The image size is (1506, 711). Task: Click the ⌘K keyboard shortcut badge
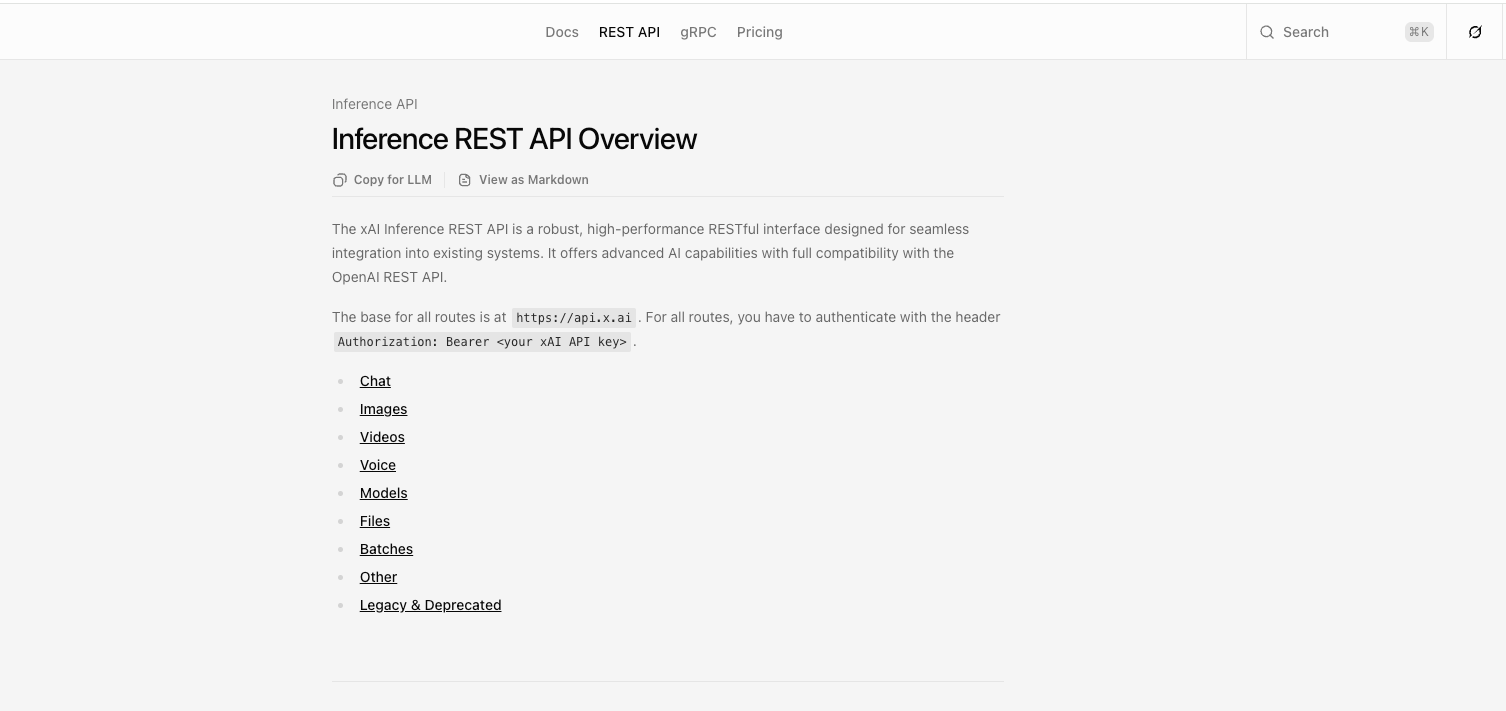1419,31
